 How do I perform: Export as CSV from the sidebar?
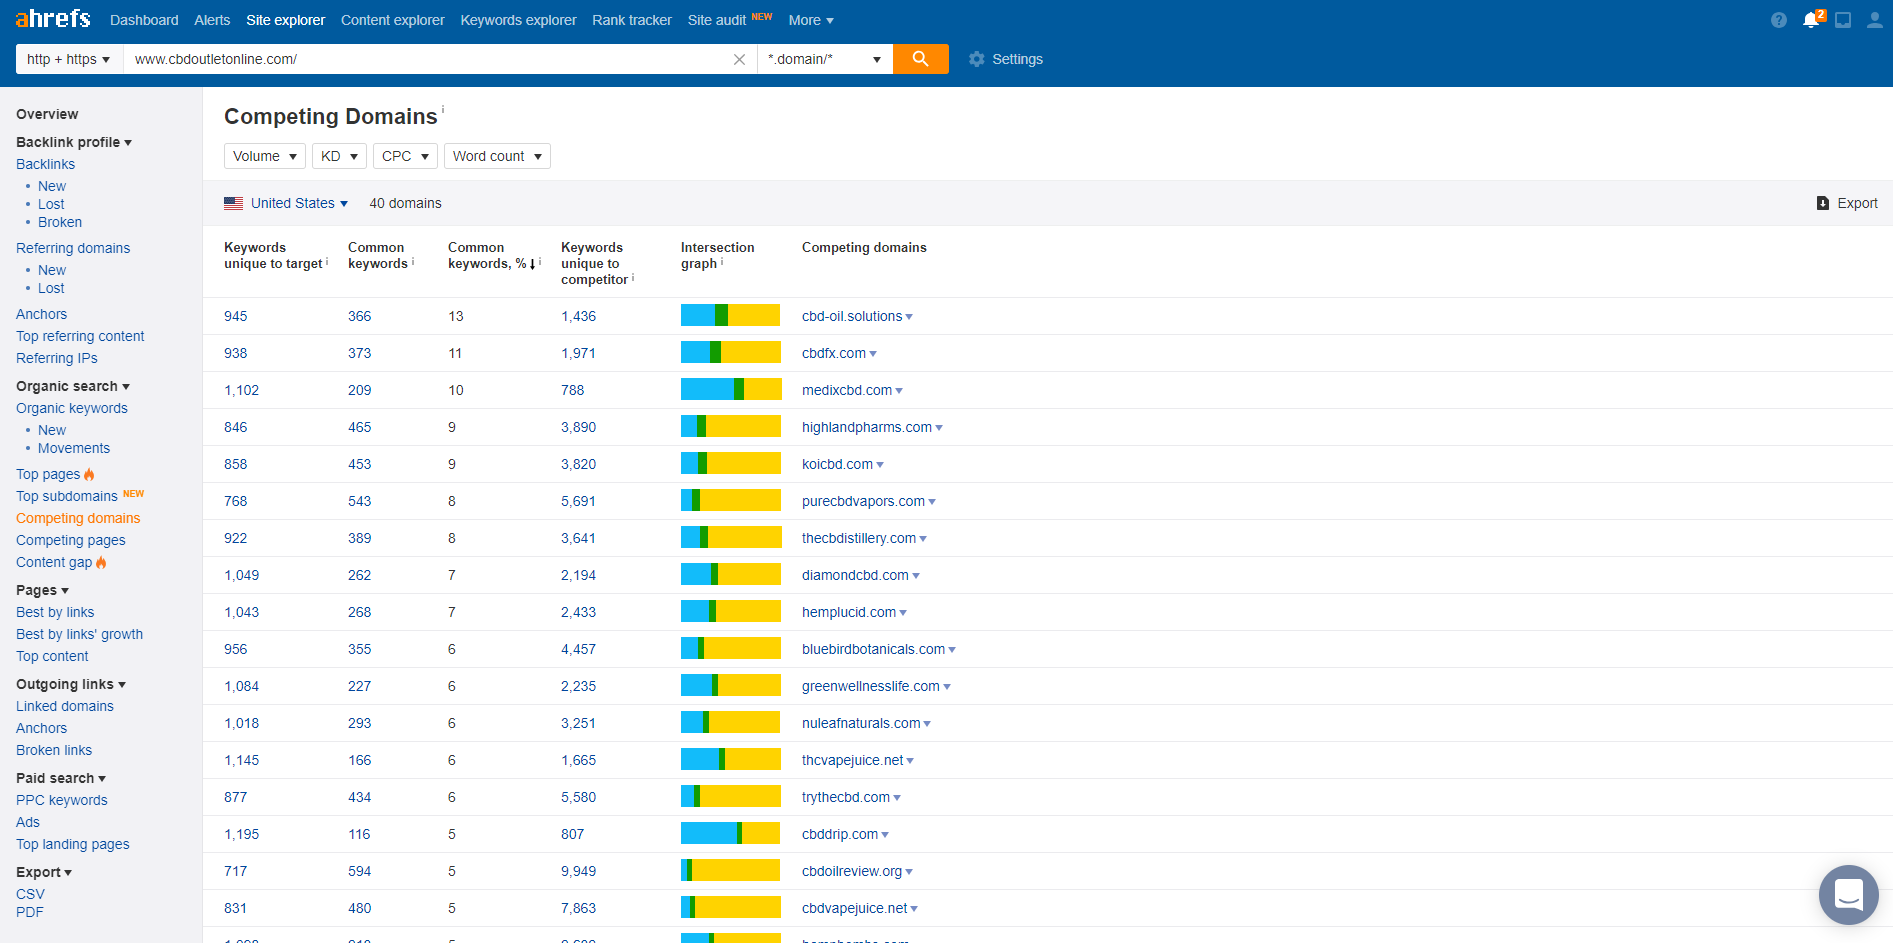[x=30, y=894]
